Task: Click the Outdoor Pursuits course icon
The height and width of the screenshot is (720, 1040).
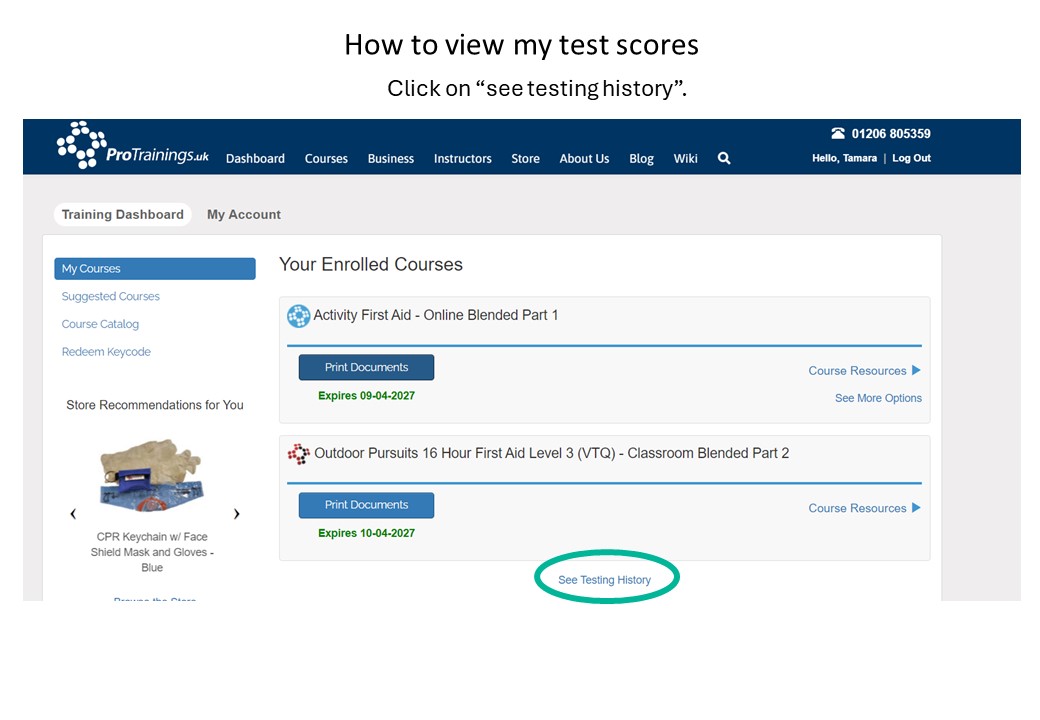Action: 298,454
